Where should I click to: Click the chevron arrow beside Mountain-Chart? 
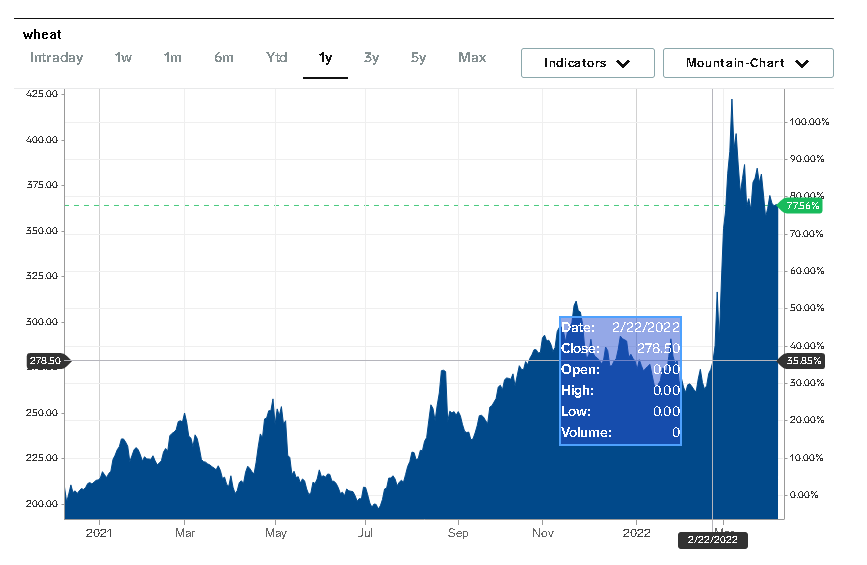[x=801, y=64]
